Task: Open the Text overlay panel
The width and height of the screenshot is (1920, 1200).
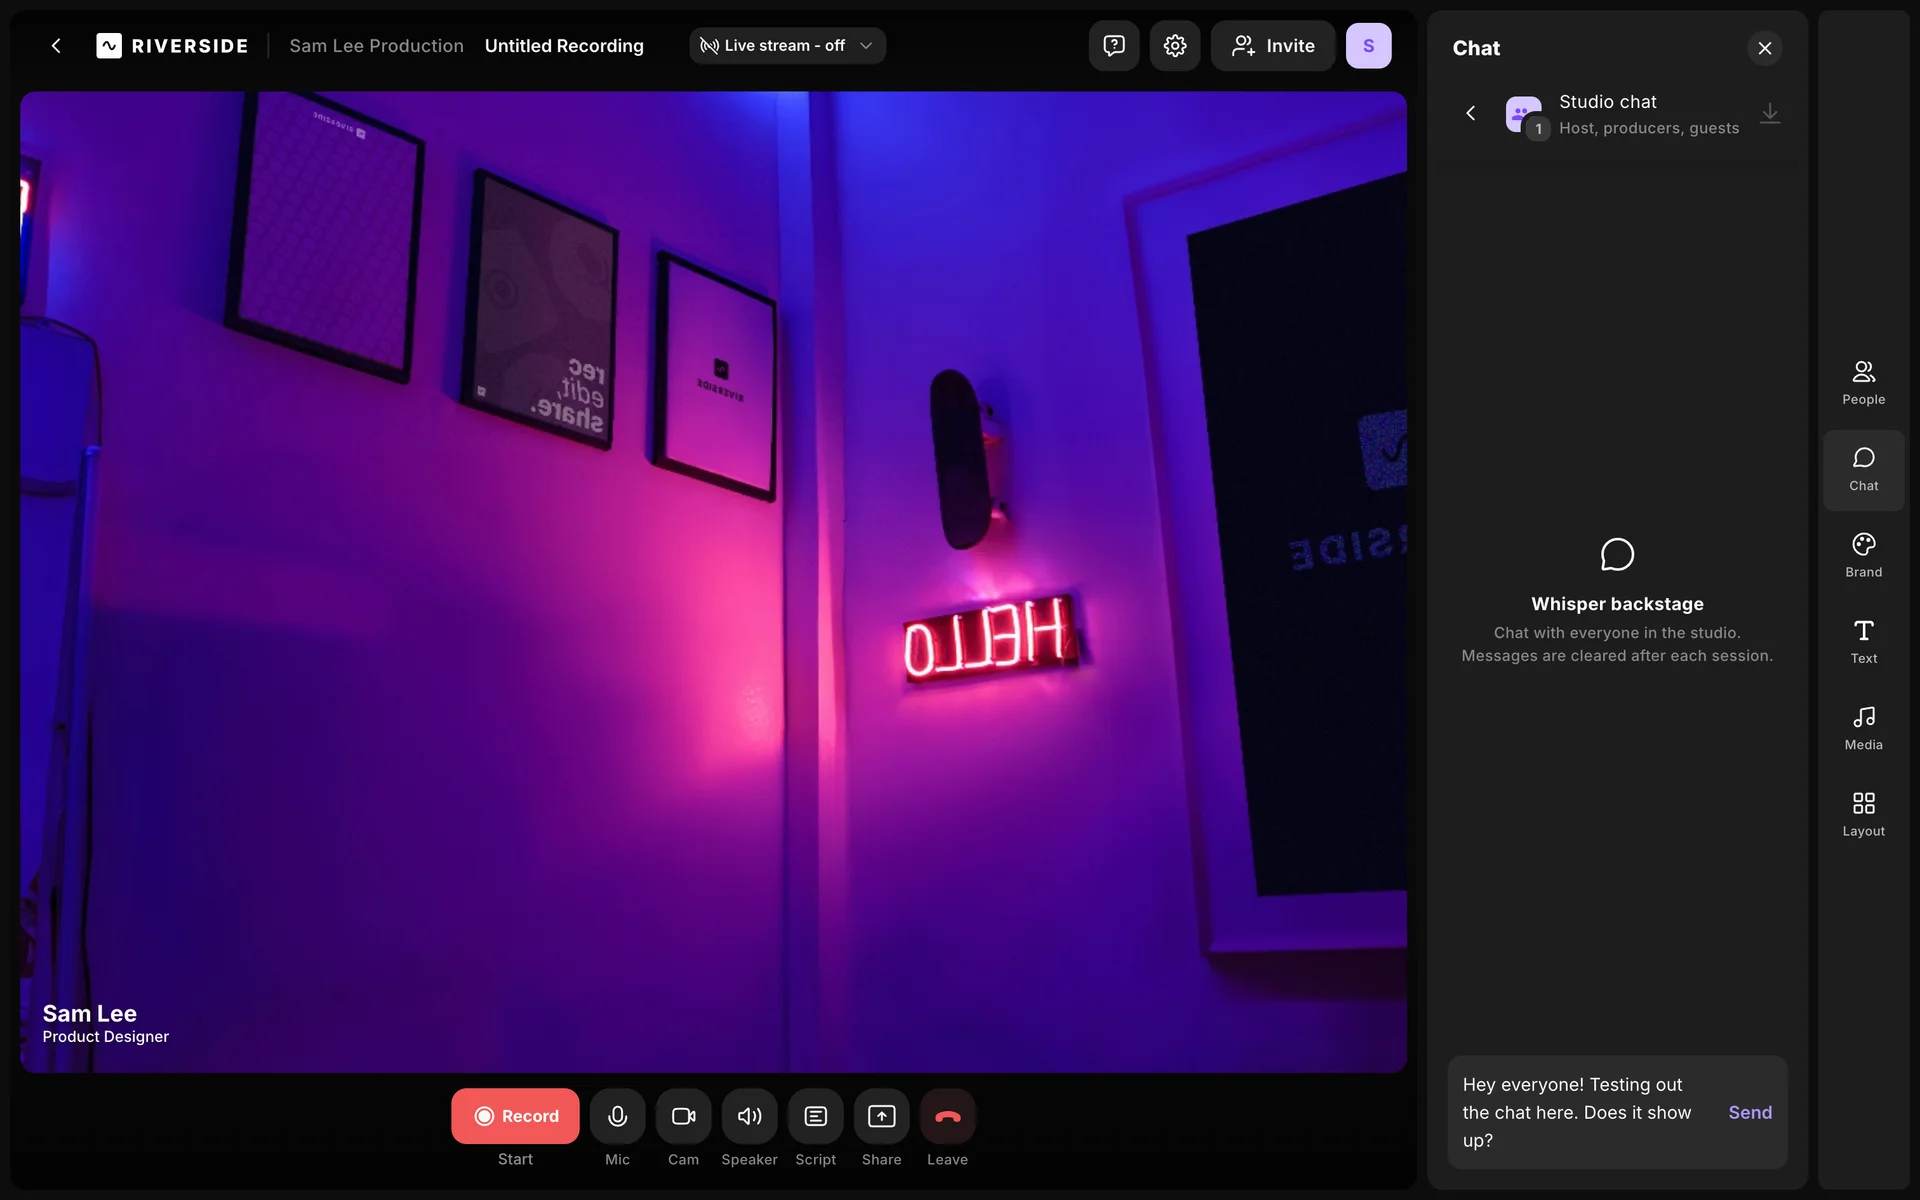Action: pos(1863,642)
